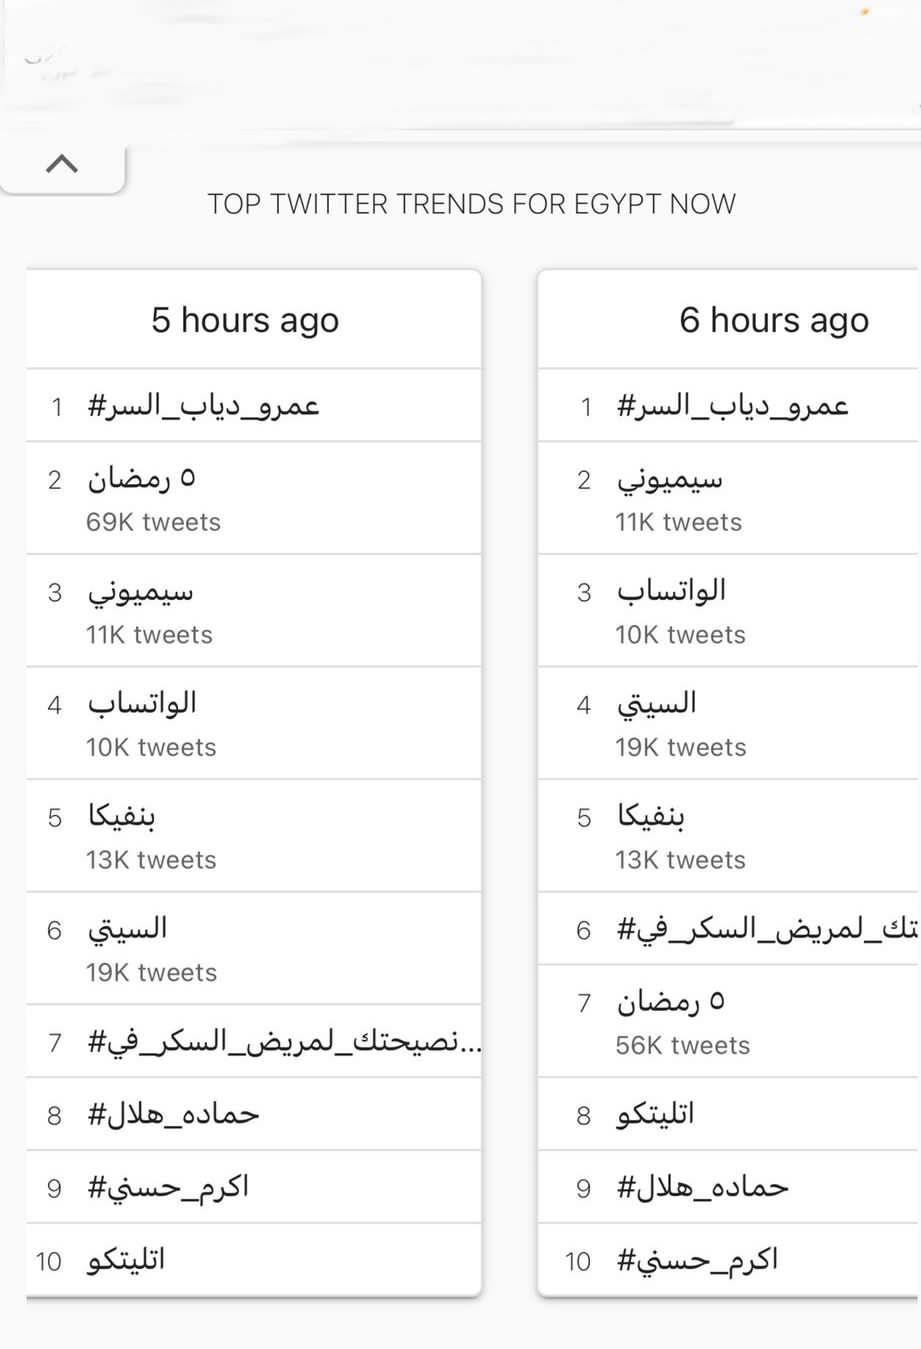Click the 6 hours ago column header
921x1349 pixels.
point(774,320)
